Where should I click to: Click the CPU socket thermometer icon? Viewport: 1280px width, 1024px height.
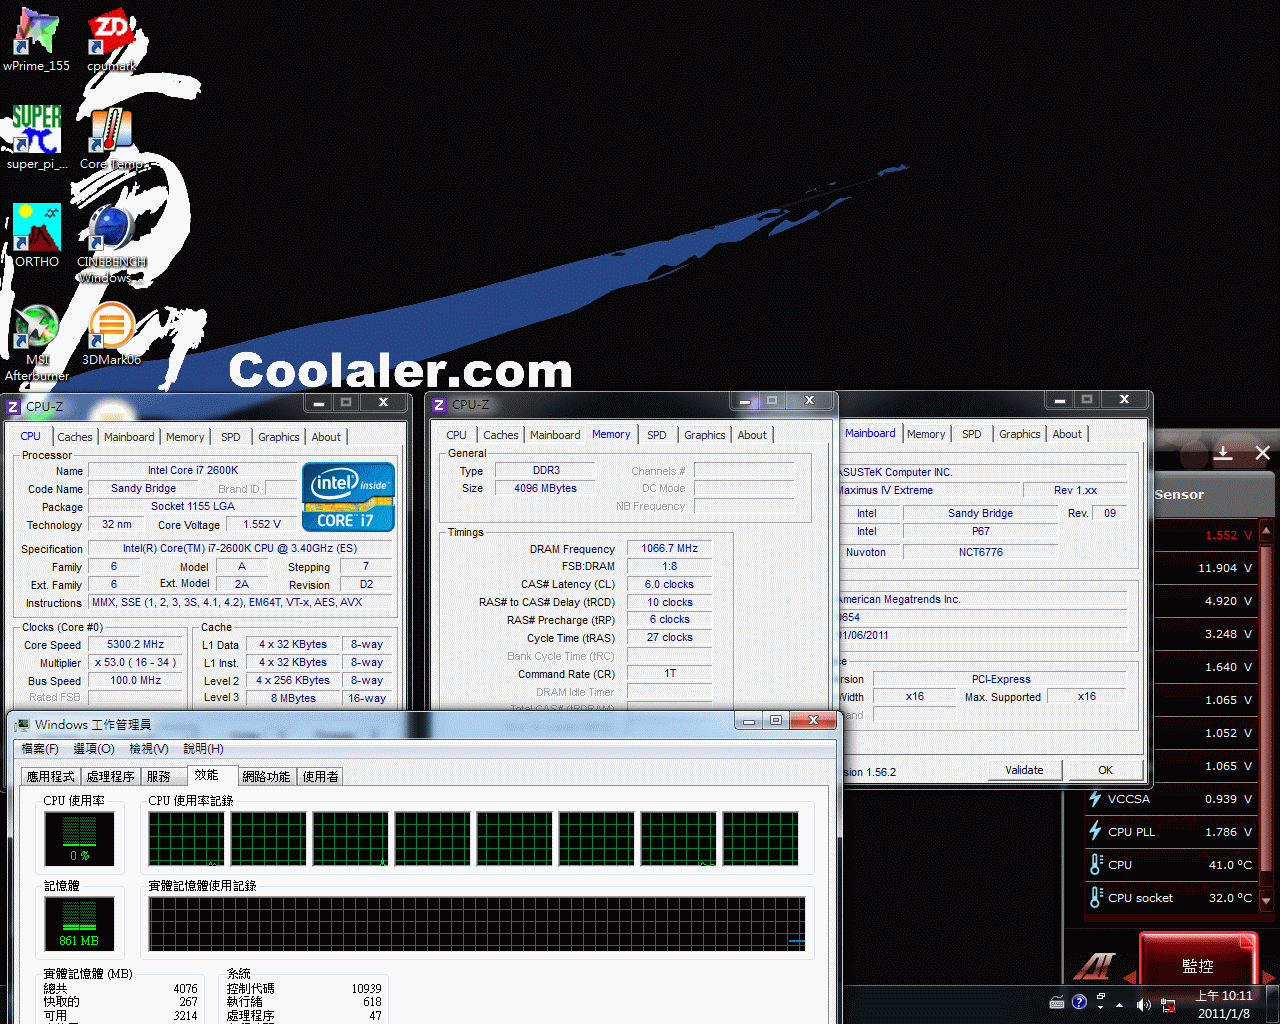tap(1095, 898)
